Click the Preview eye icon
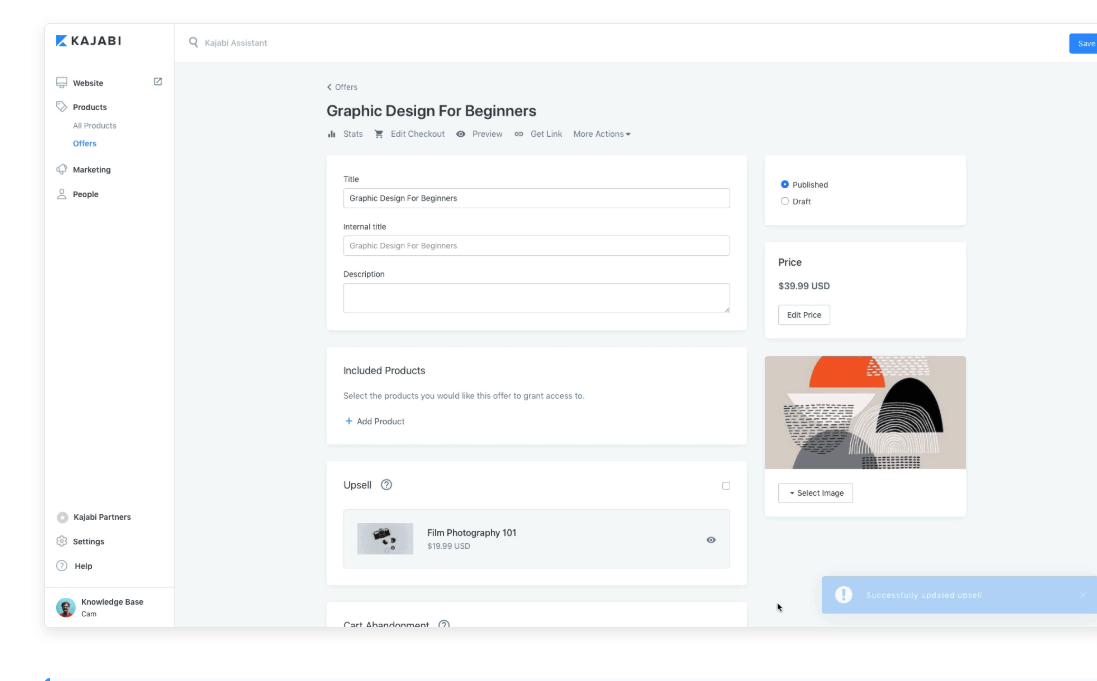This screenshot has width=1097, height=681. point(460,134)
